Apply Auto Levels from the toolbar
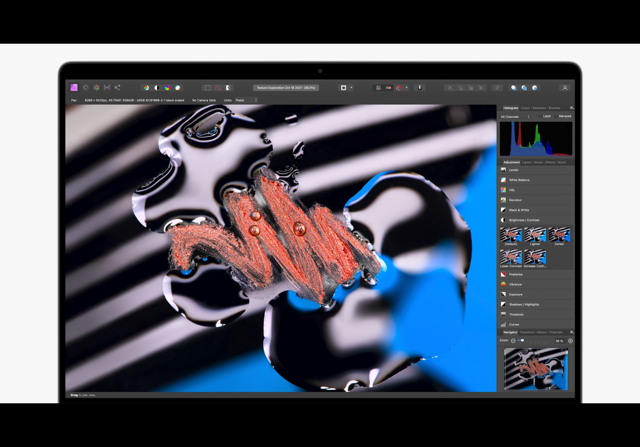 point(146,88)
